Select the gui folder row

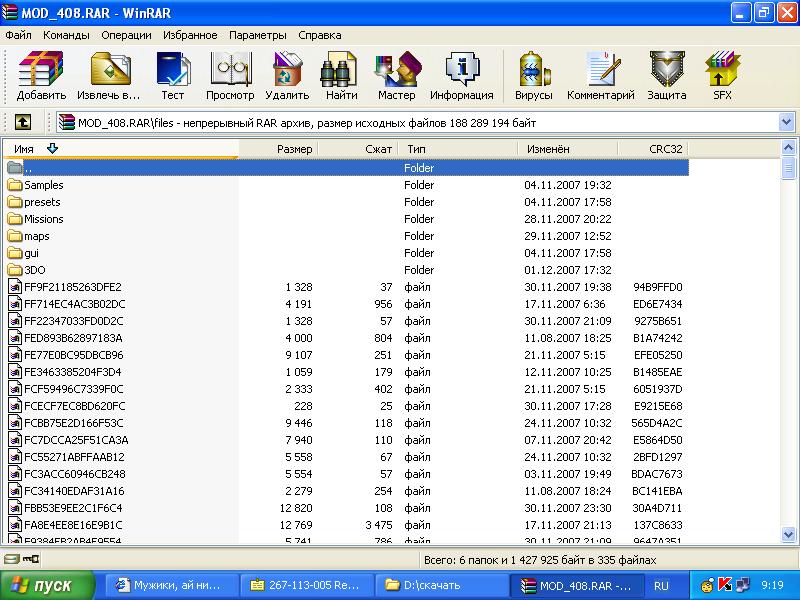click(348, 253)
